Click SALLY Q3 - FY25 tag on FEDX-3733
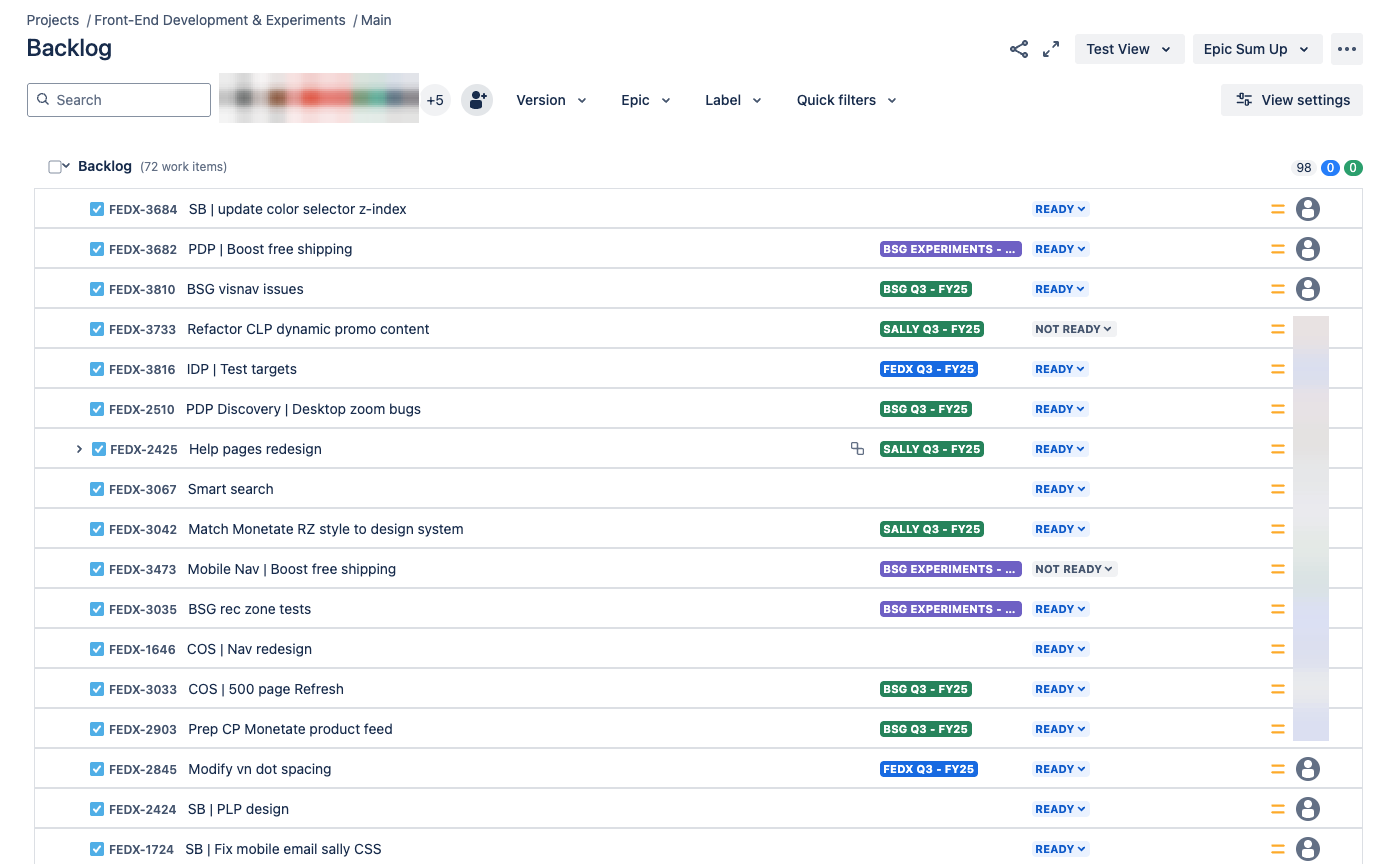Screen dimensions: 1382x864 tap(932, 329)
